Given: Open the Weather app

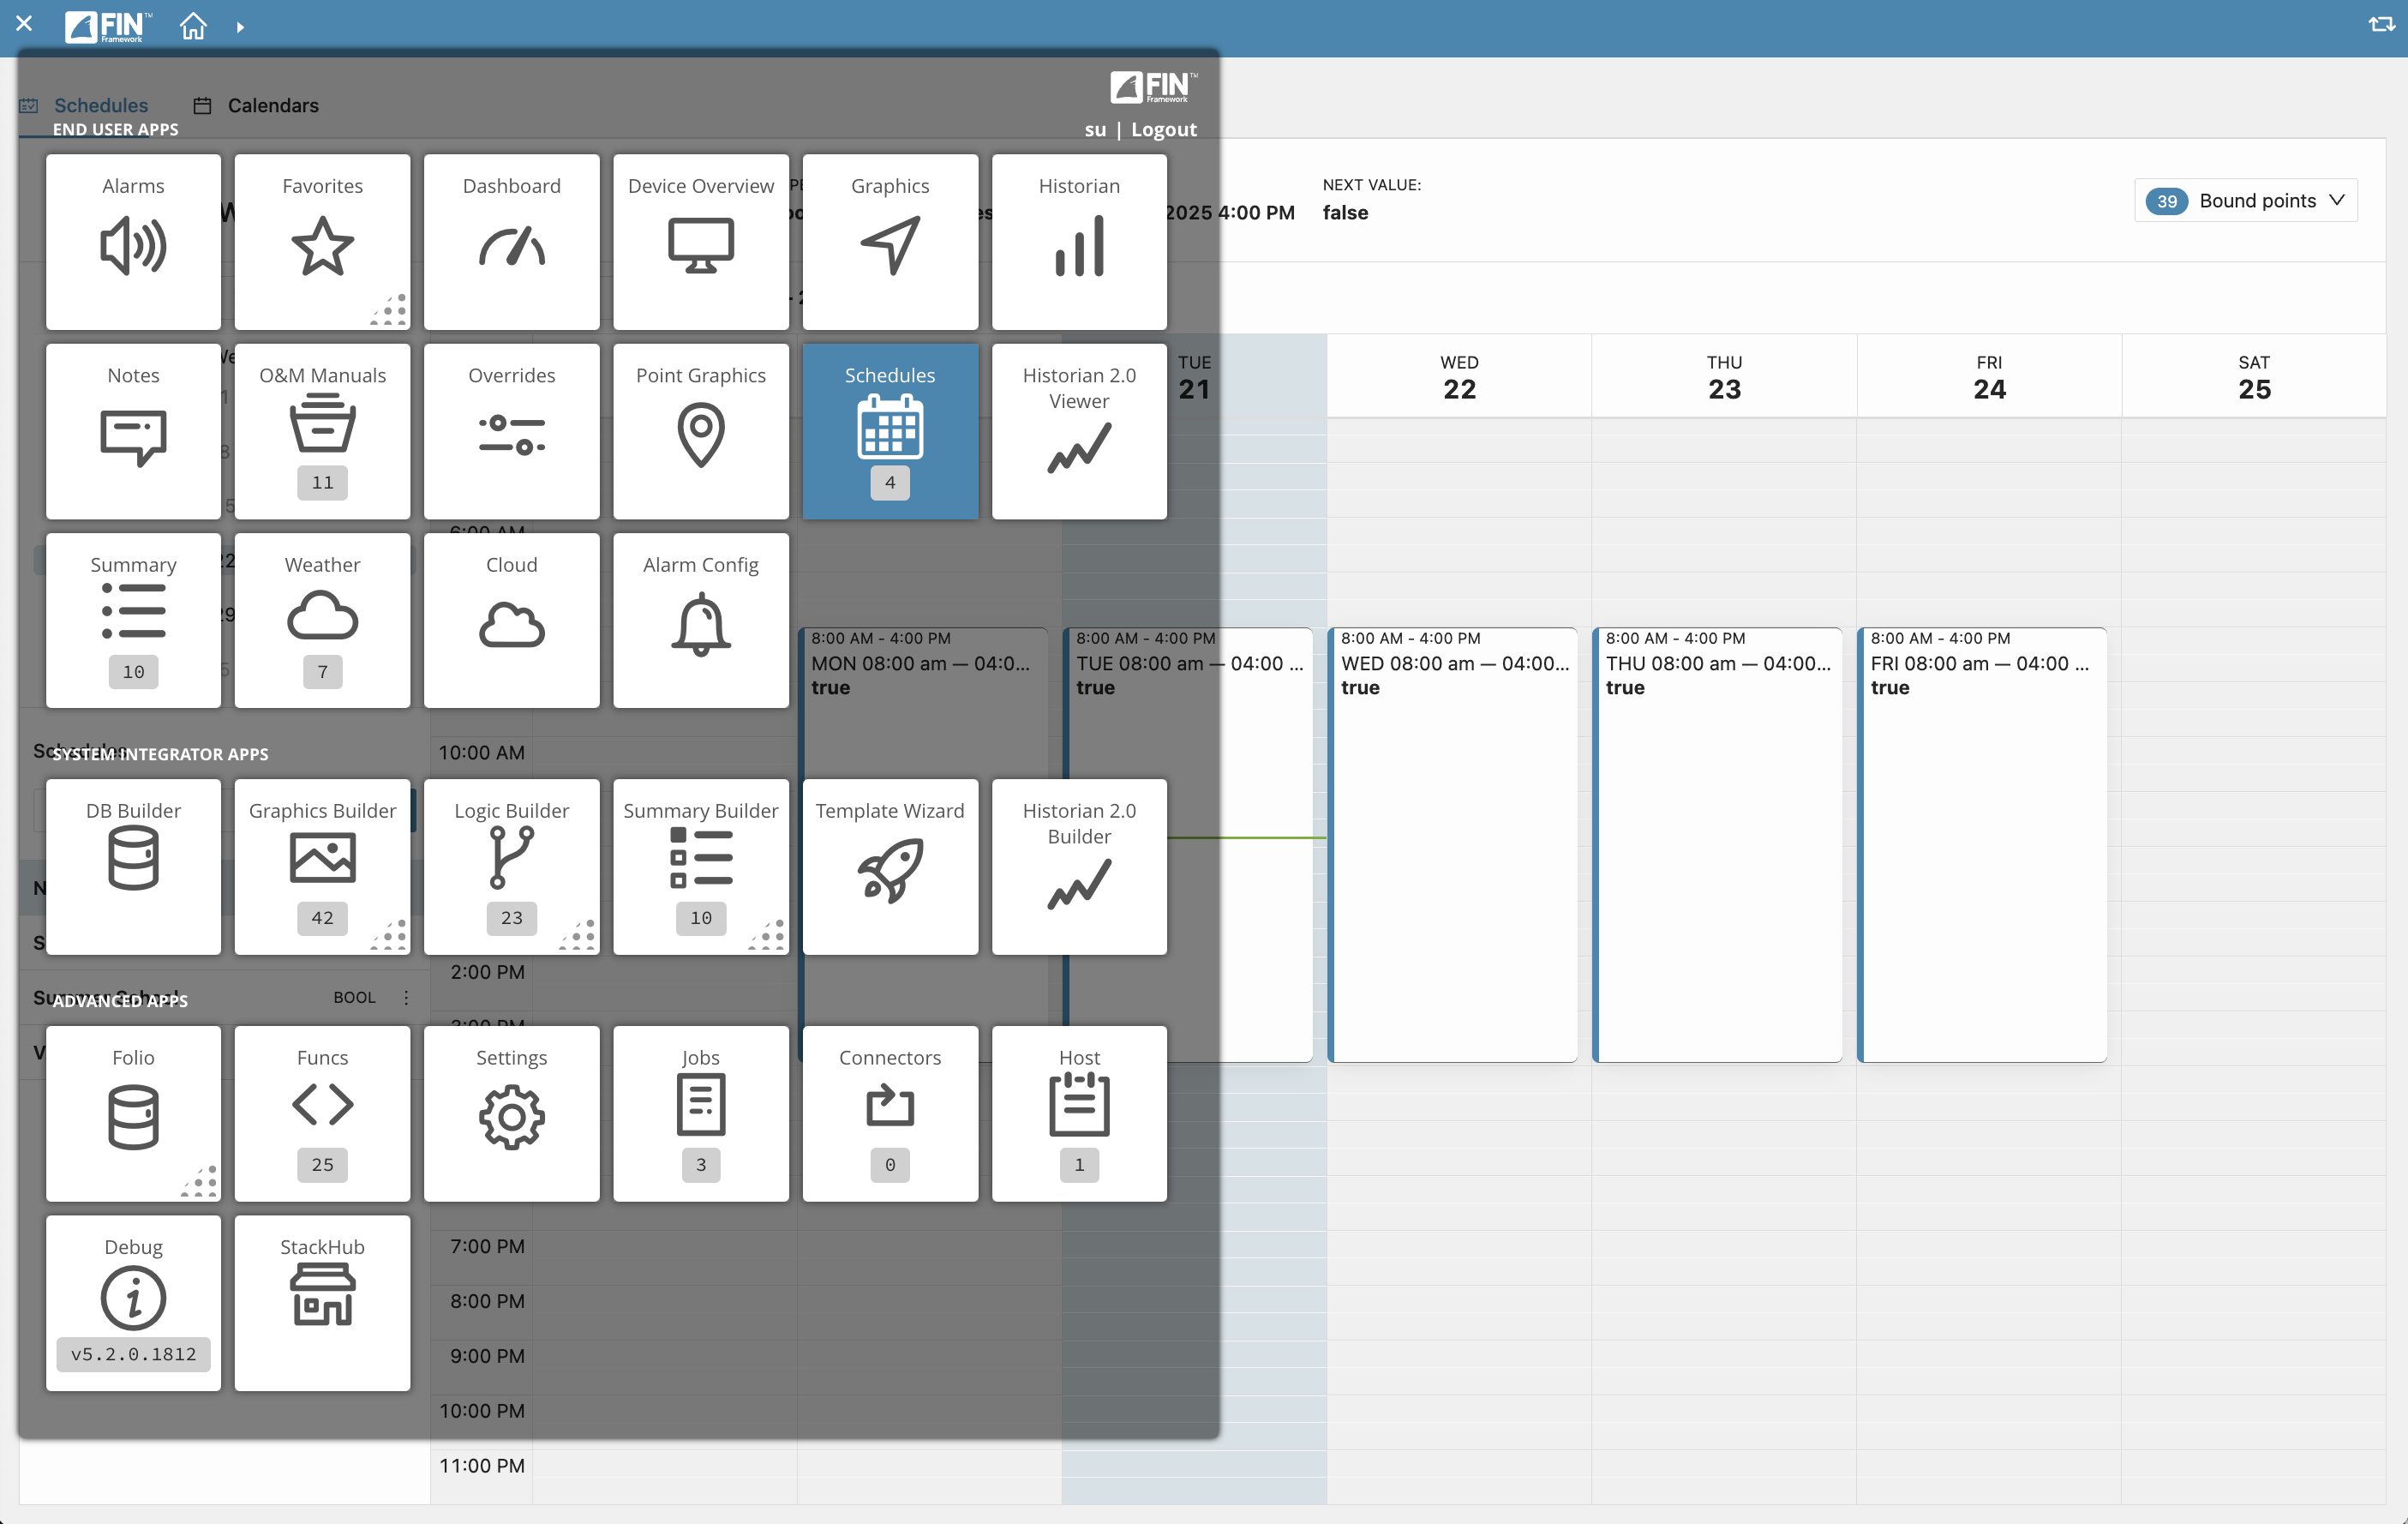Looking at the screenshot, I should (322, 620).
